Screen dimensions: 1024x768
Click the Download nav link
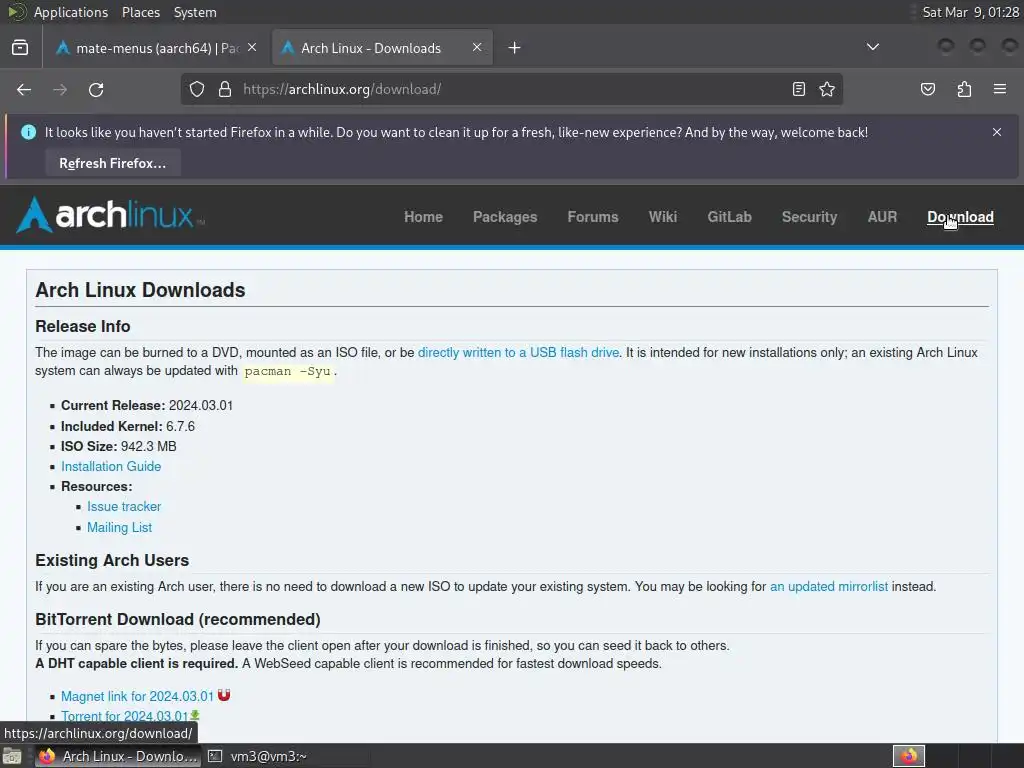point(960,217)
